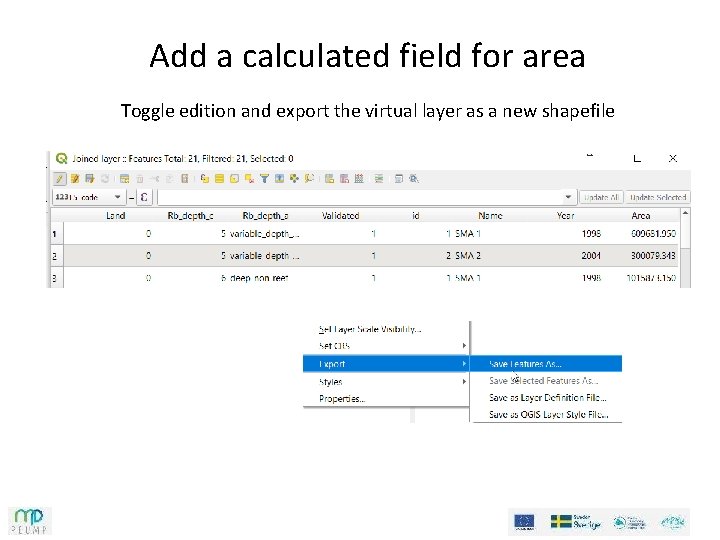Click the Add feature icon

click(124, 179)
